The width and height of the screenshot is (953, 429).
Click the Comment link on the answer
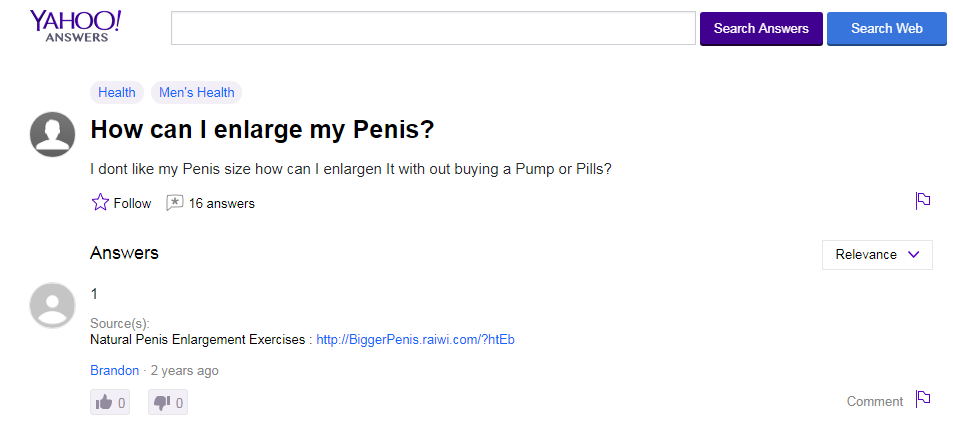[875, 402]
